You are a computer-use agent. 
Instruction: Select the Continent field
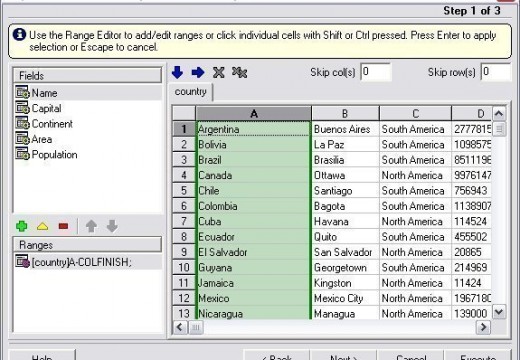click(x=88, y=123)
